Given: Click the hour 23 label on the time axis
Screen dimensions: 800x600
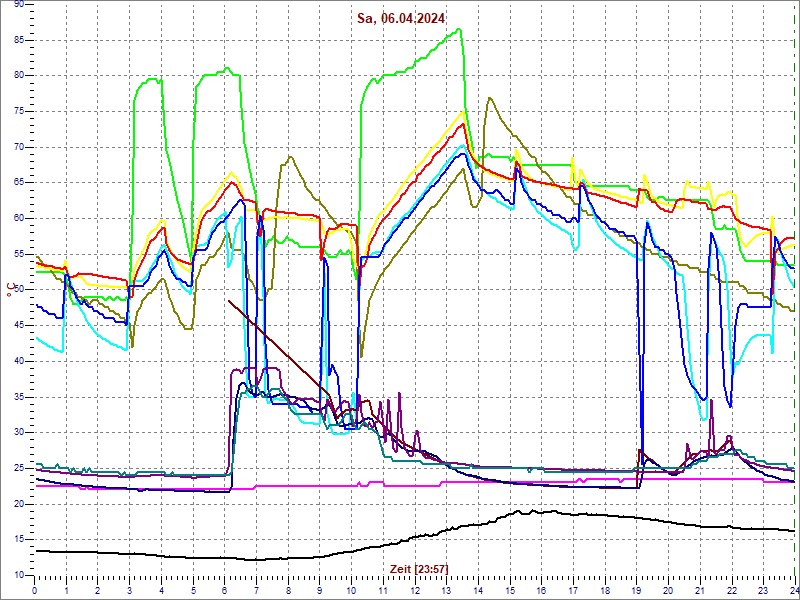Looking at the screenshot, I should (763, 590).
